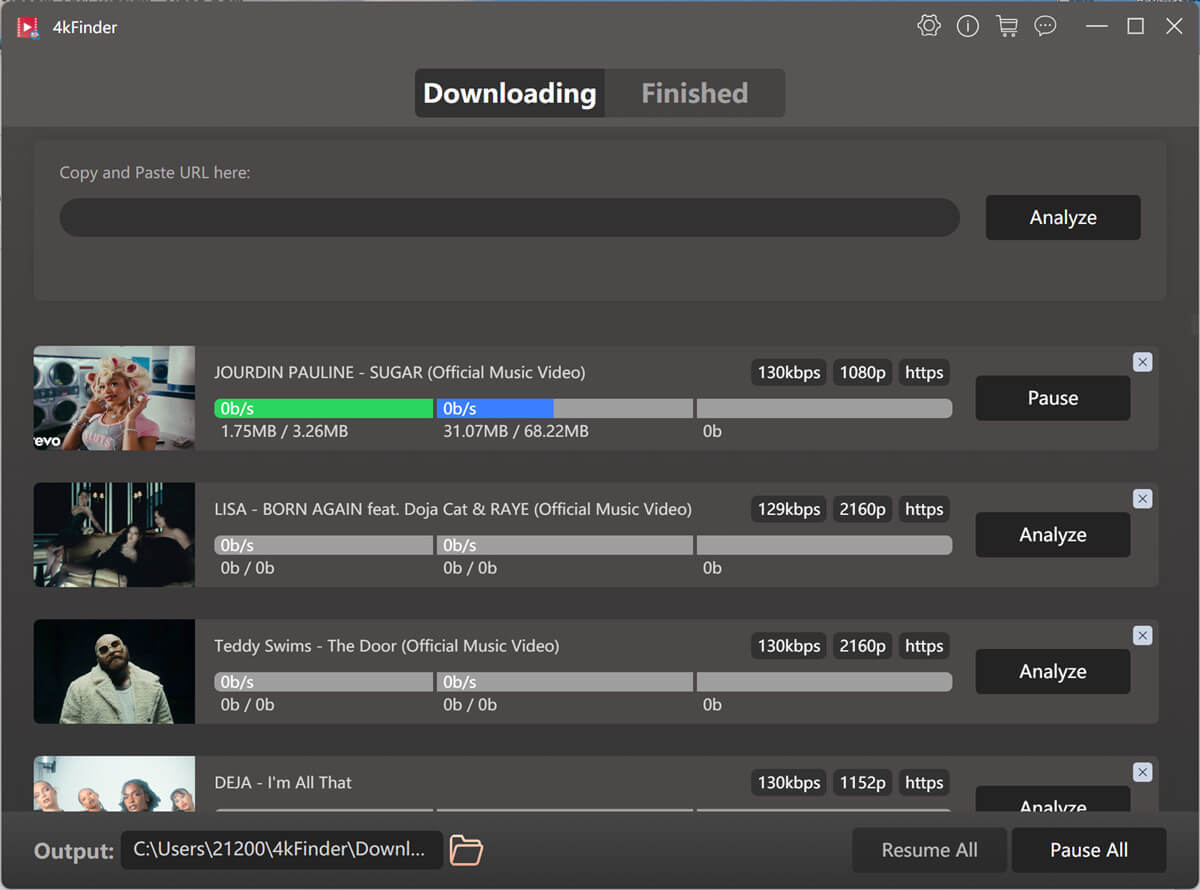Click the 130kbps badge on SUGAR row

pos(789,372)
